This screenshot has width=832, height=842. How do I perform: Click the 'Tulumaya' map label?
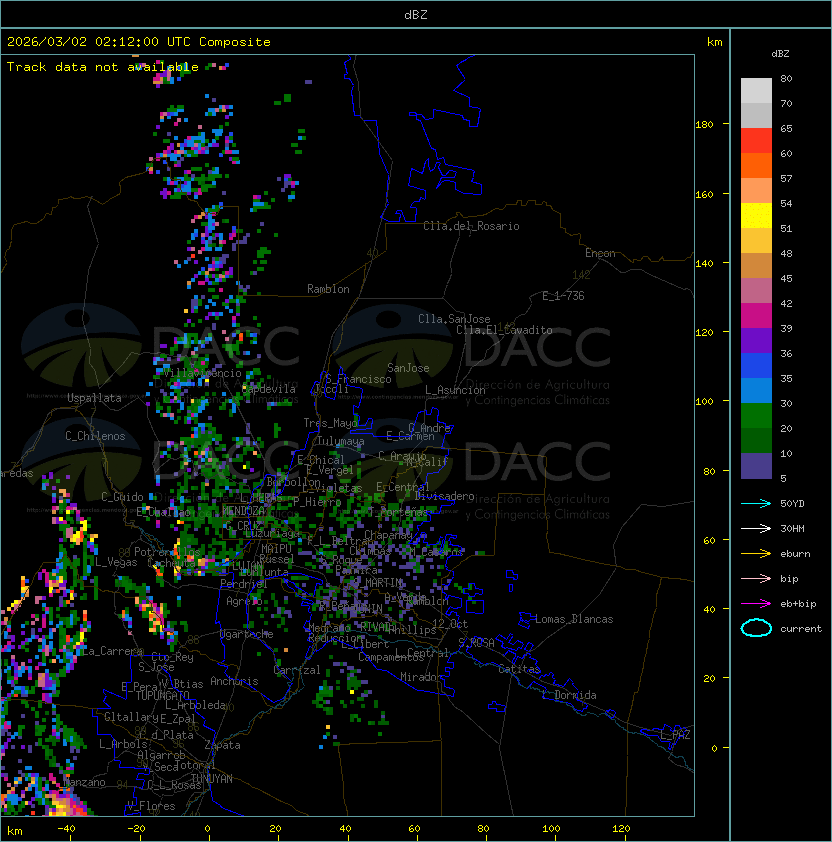tap(341, 441)
